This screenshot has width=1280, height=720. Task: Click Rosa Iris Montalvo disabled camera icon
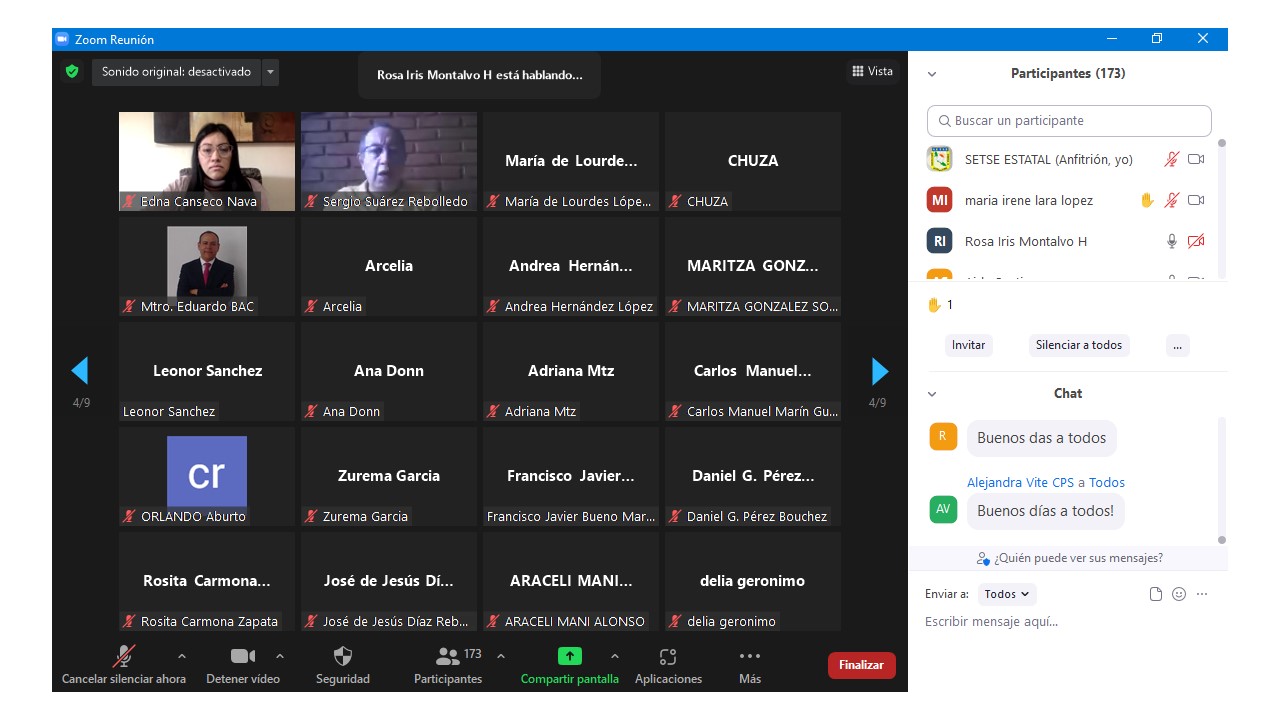[1196, 241]
